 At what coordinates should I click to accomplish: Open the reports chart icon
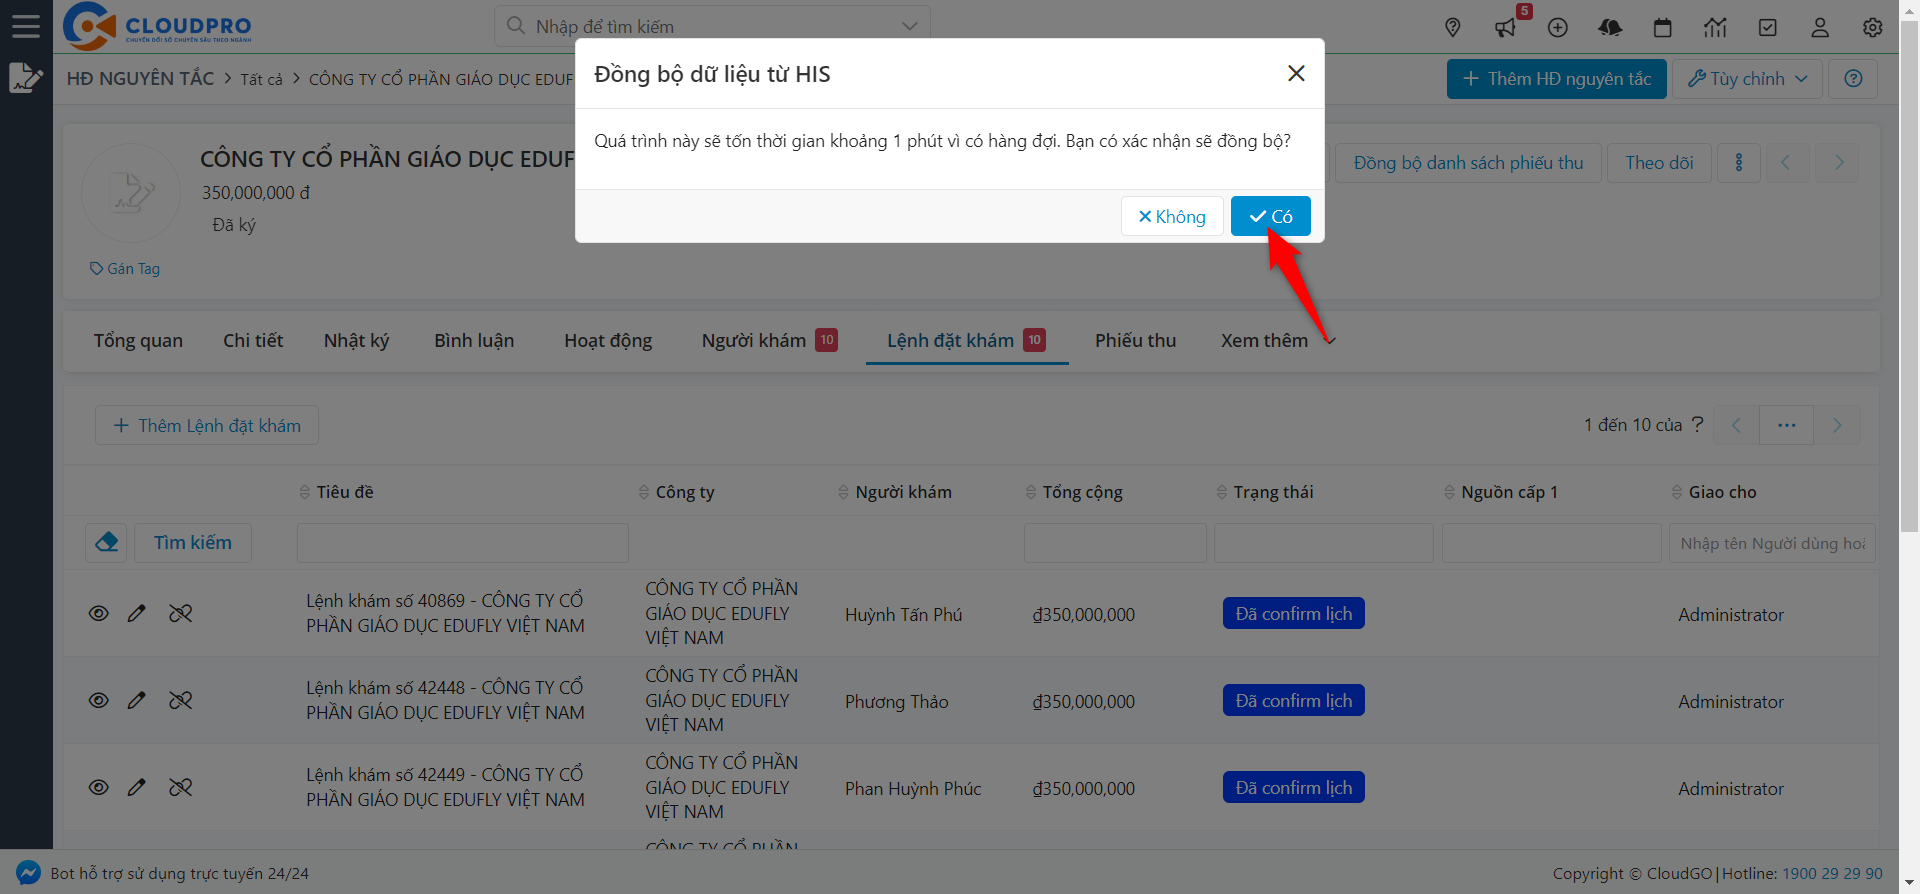point(1715,28)
